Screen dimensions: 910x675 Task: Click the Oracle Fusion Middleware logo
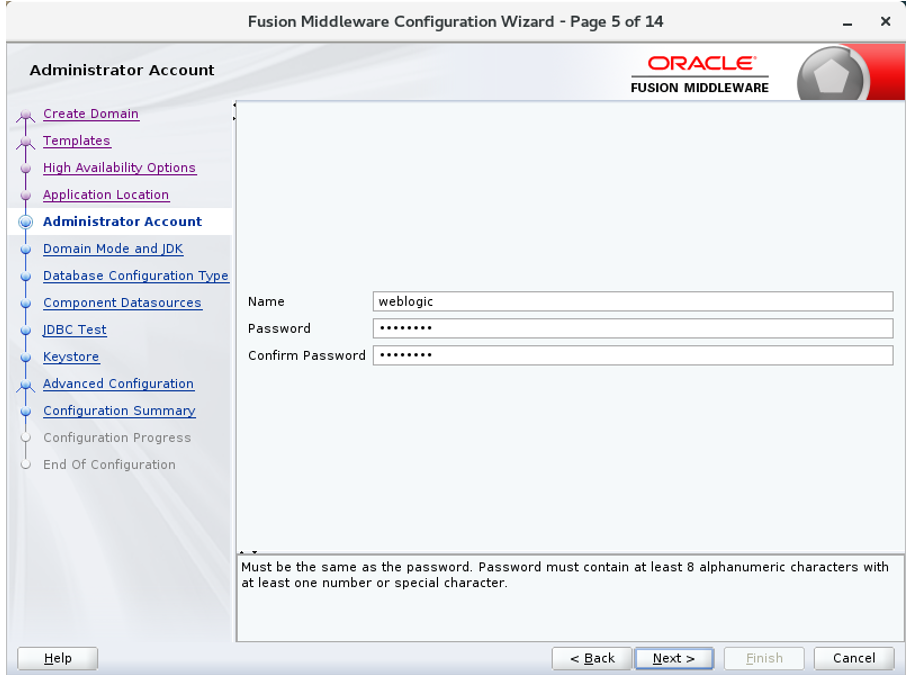pyautogui.click(x=700, y=74)
